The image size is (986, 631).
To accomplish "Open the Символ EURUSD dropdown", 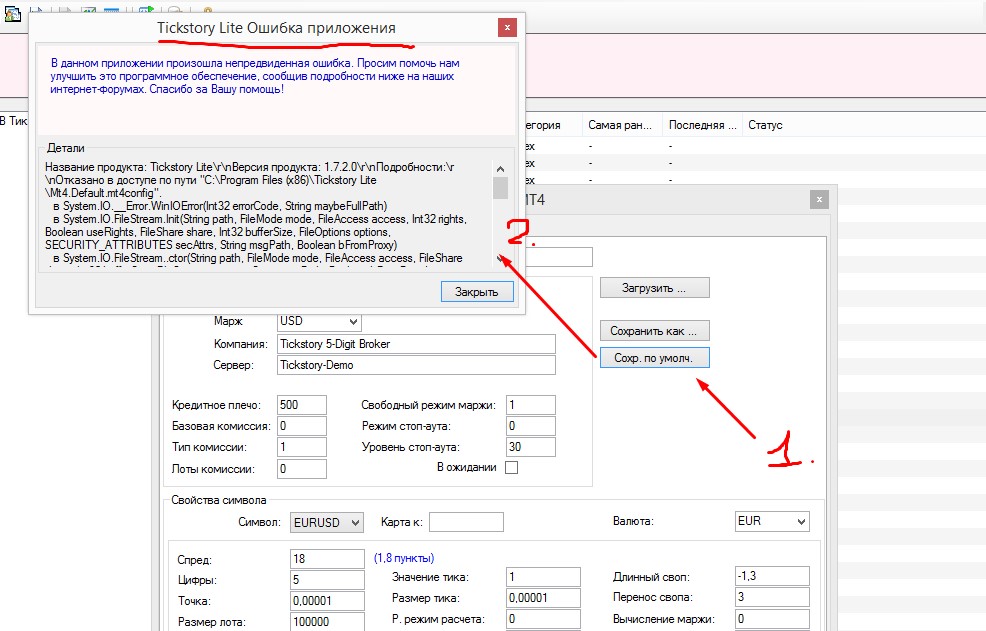I will point(327,523).
